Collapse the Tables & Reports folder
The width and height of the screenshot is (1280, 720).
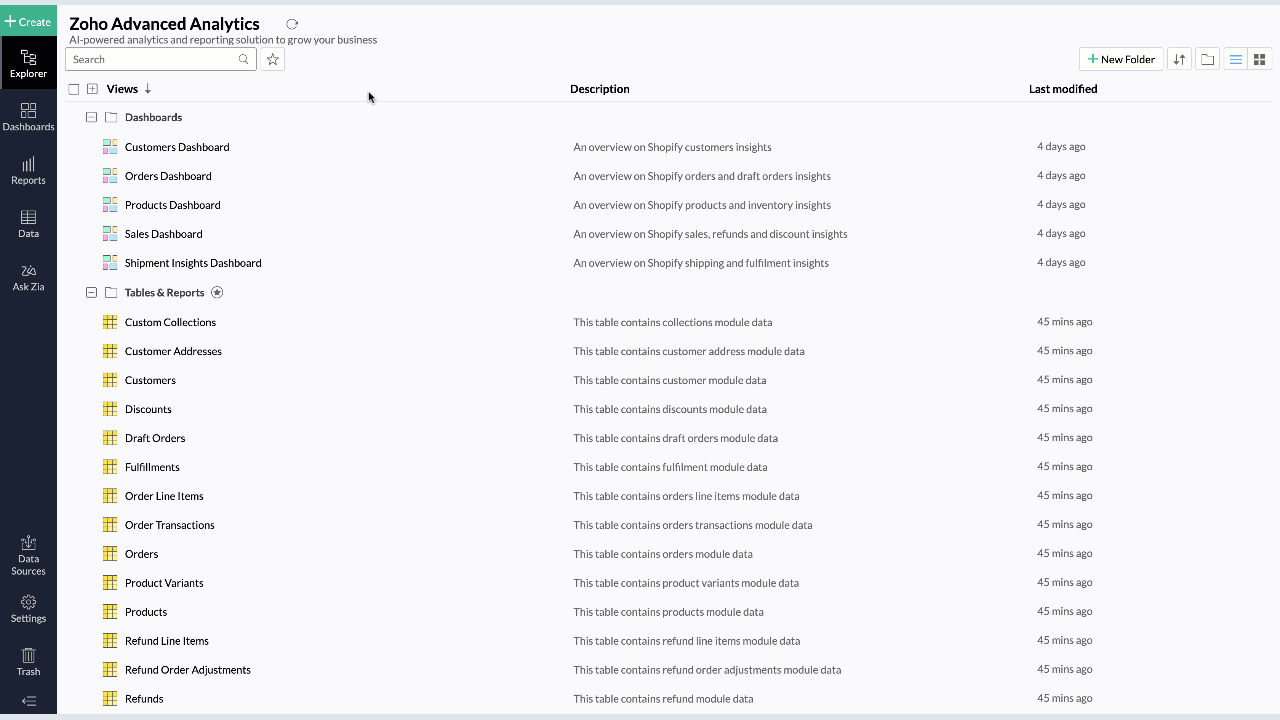tap(91, 293)
